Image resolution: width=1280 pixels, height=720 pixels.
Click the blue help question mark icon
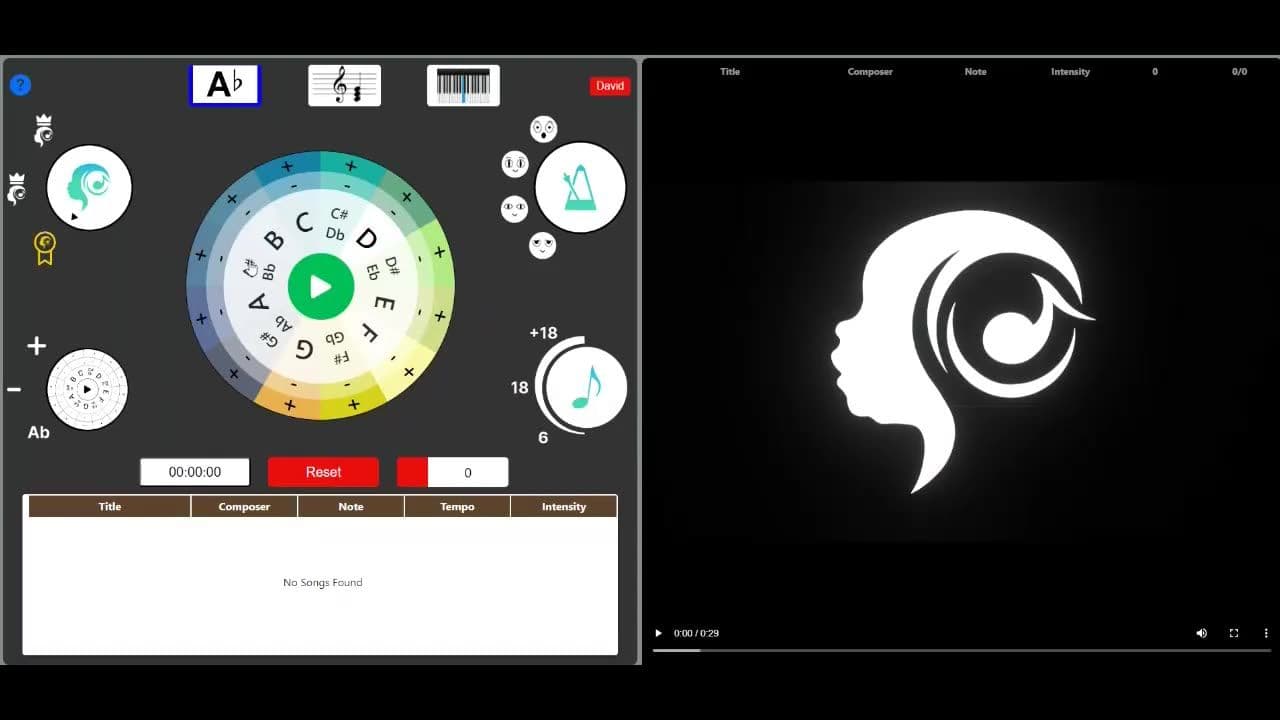coord(20,85)
